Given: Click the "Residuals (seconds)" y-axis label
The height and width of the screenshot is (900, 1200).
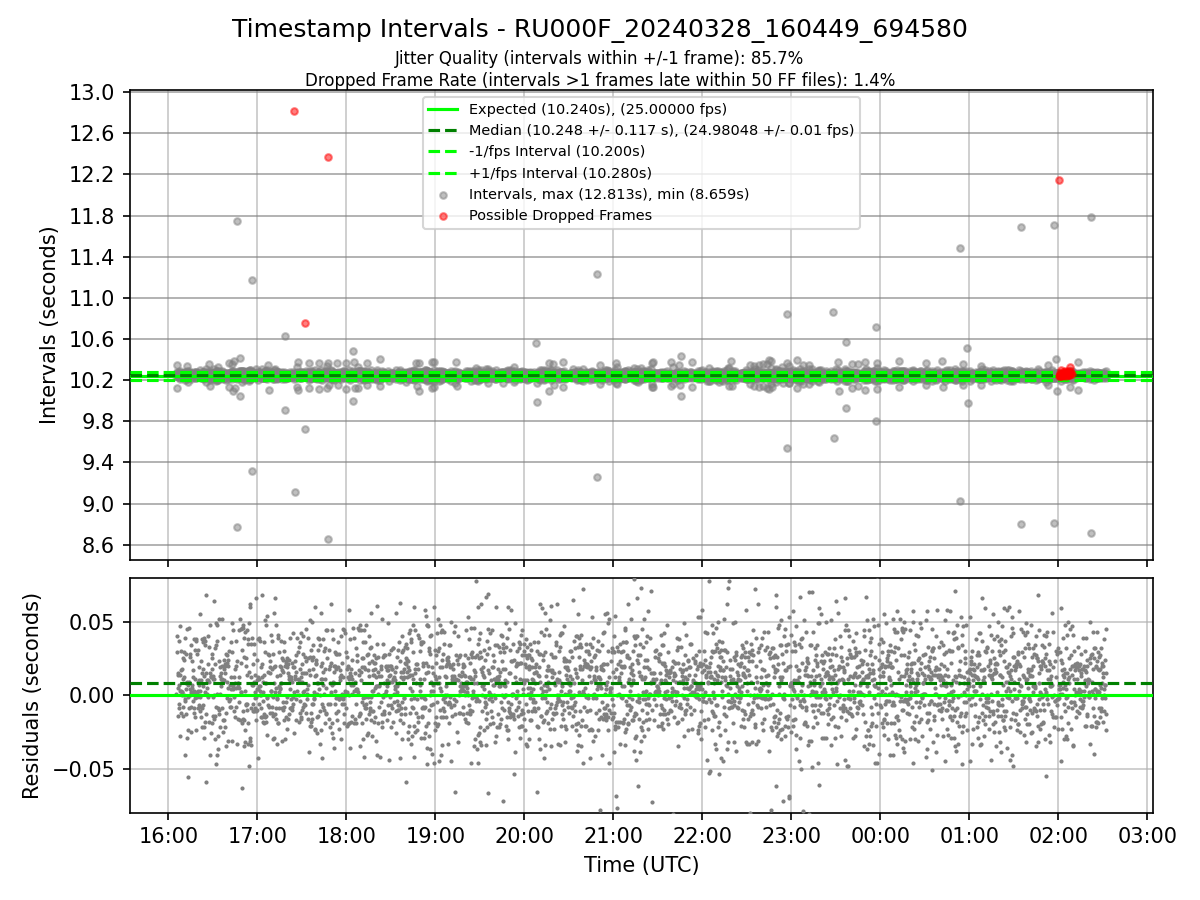Looking at the screenshot, I should (x=31, y=696).
